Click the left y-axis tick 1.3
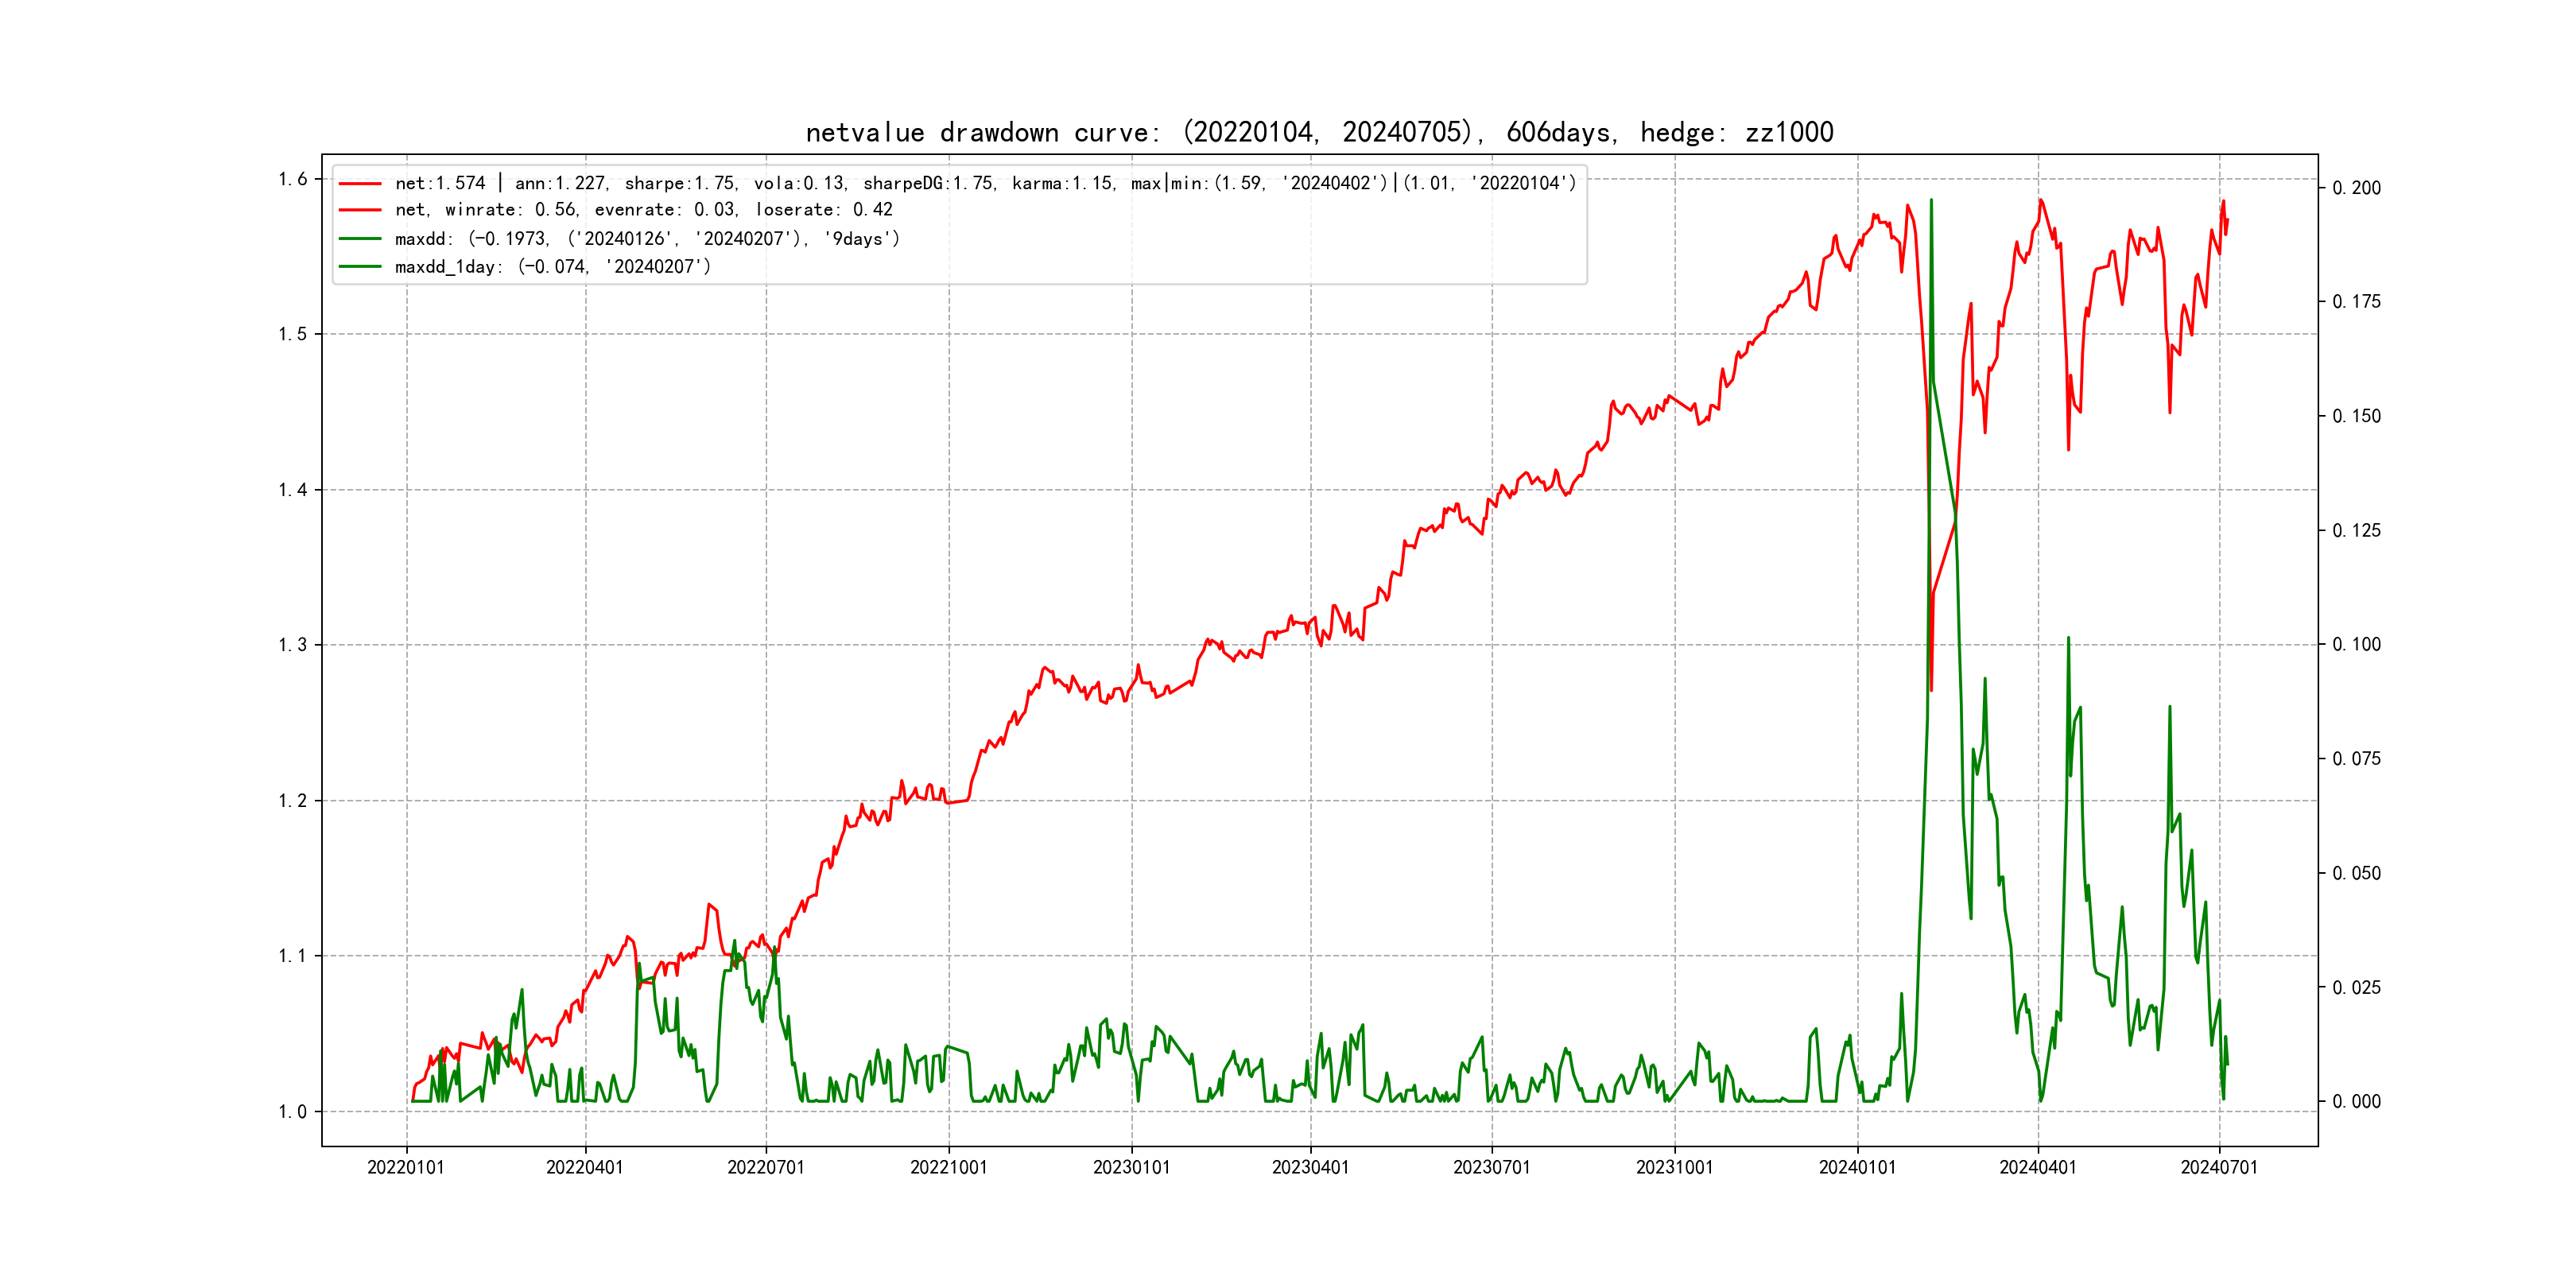Viewport: 2576px width, 1288px height. [x=293, y=645]
